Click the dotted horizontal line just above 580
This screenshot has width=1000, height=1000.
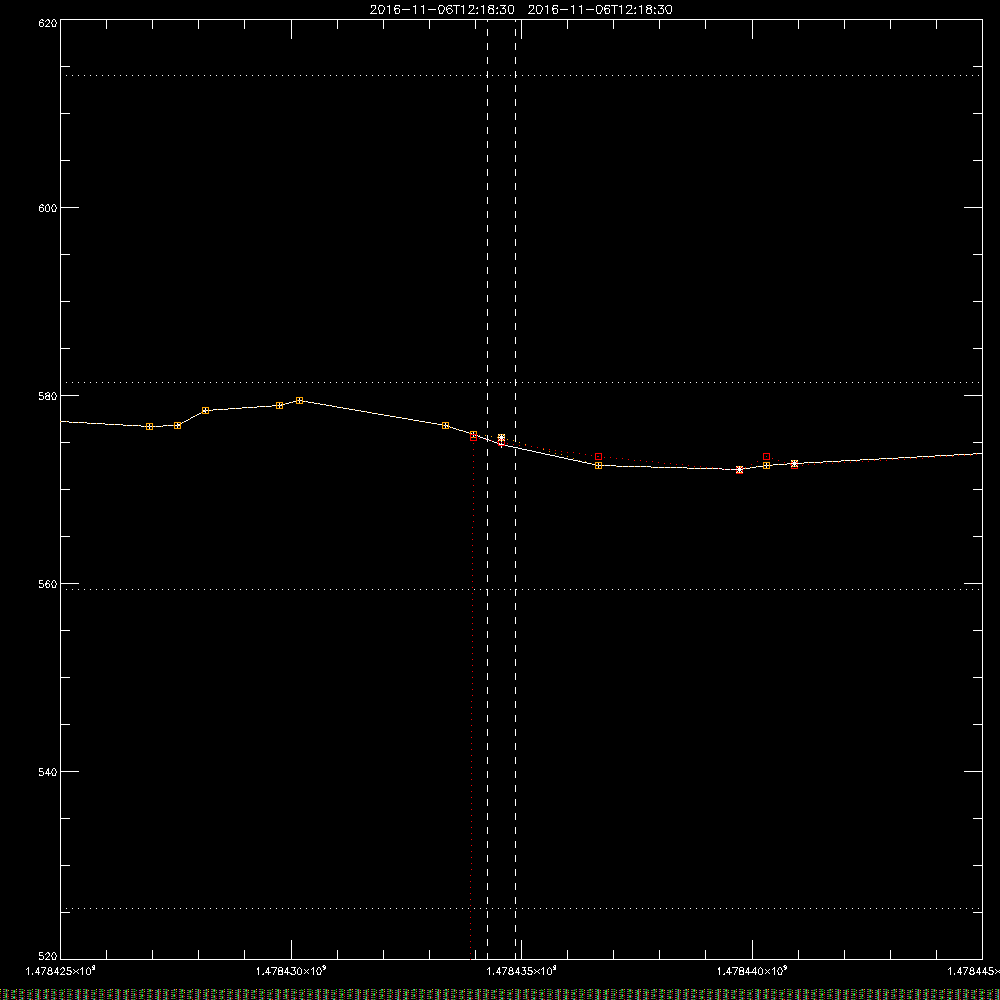click(521, 383)
